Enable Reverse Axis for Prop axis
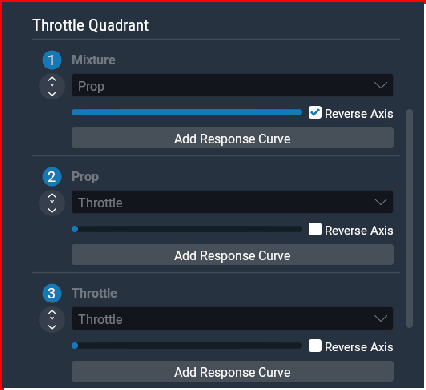This screenshot has height=390, width=426. point(315,229)
